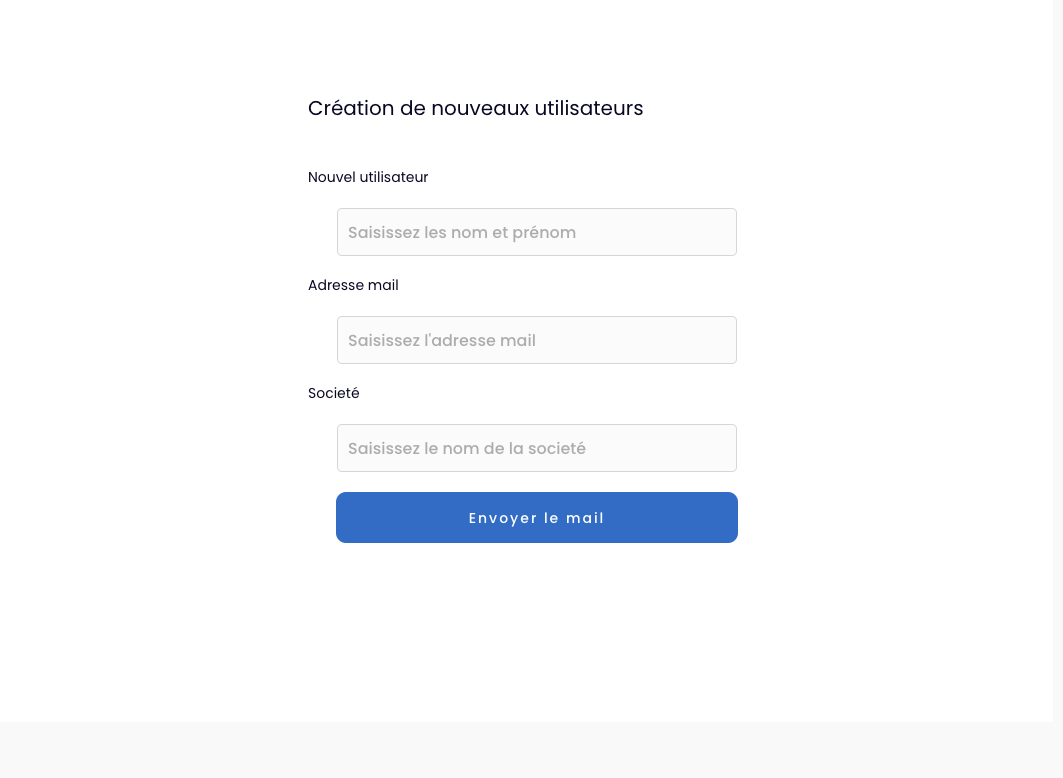
Task: Select the Adresse mail text box
Action: coord(536,340)
